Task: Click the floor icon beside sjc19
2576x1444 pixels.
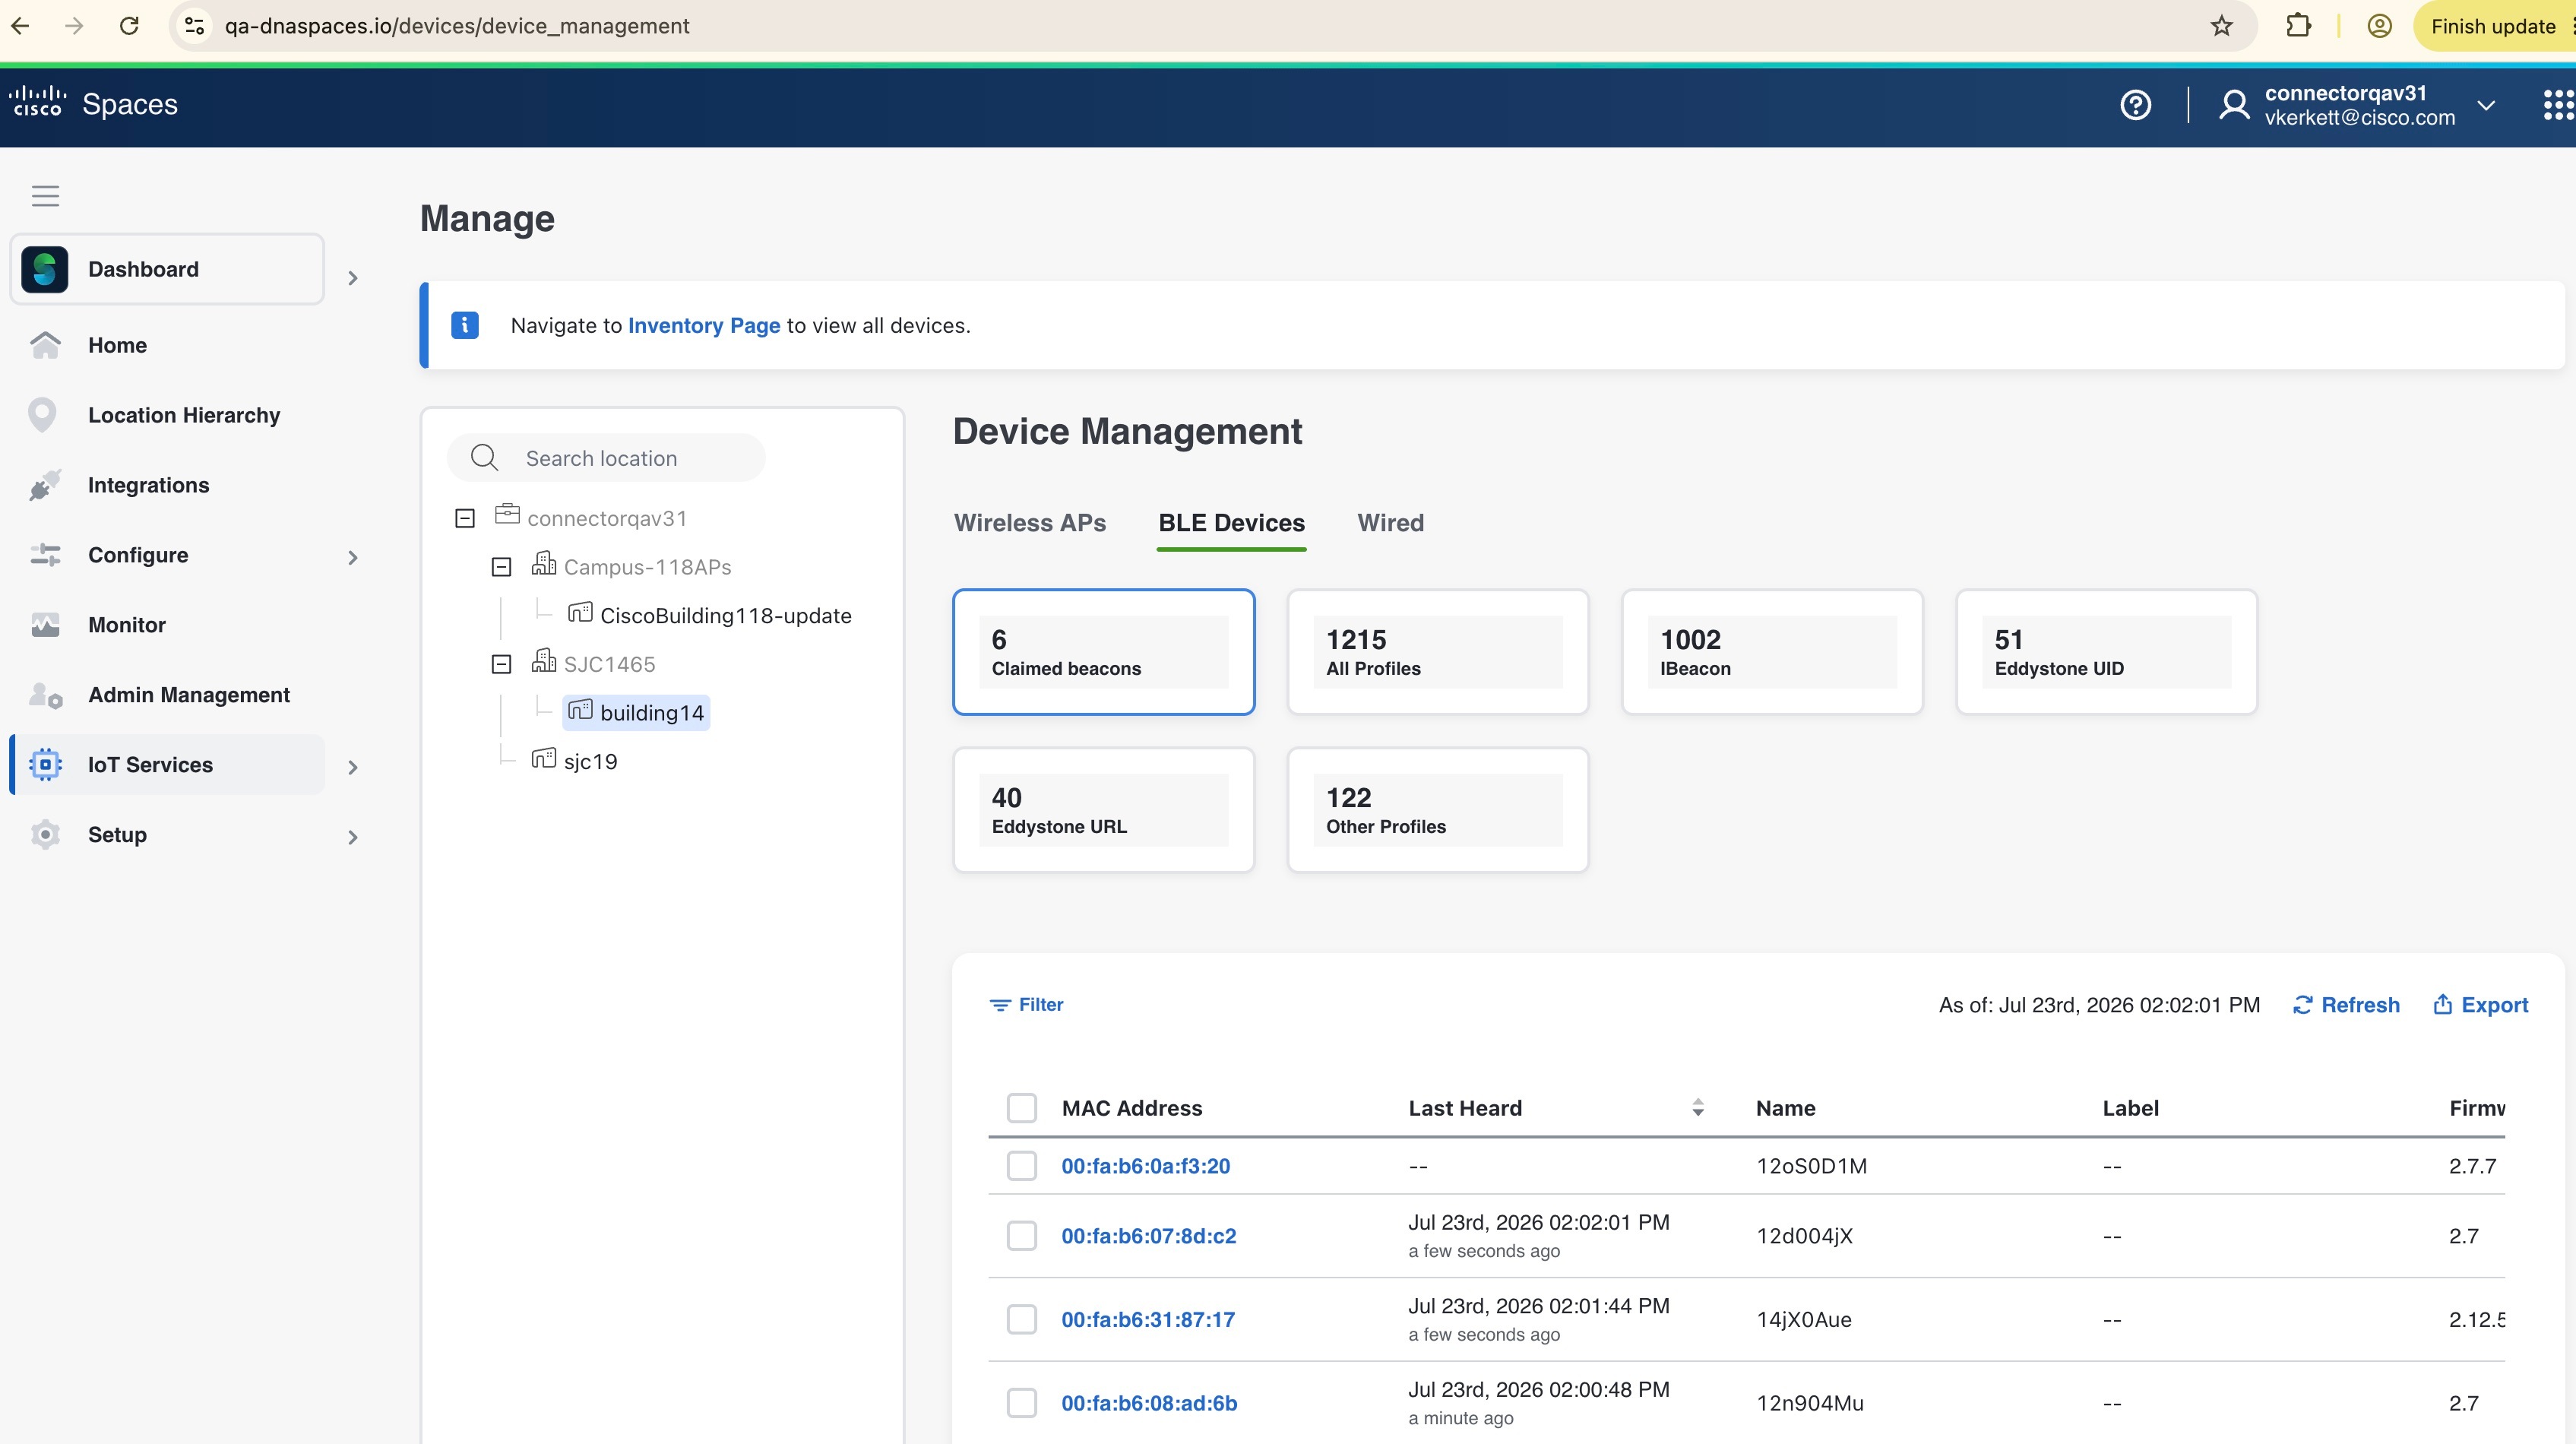Action: tap(544, 758)
